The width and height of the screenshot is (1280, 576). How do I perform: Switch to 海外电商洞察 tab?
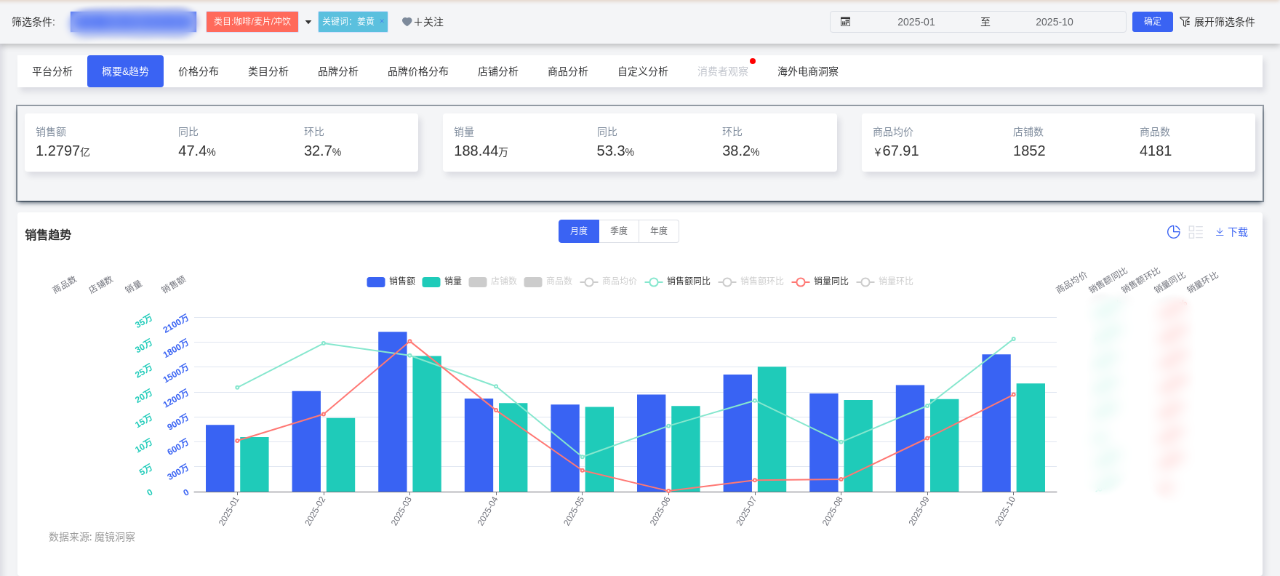(x=808, y=72)
